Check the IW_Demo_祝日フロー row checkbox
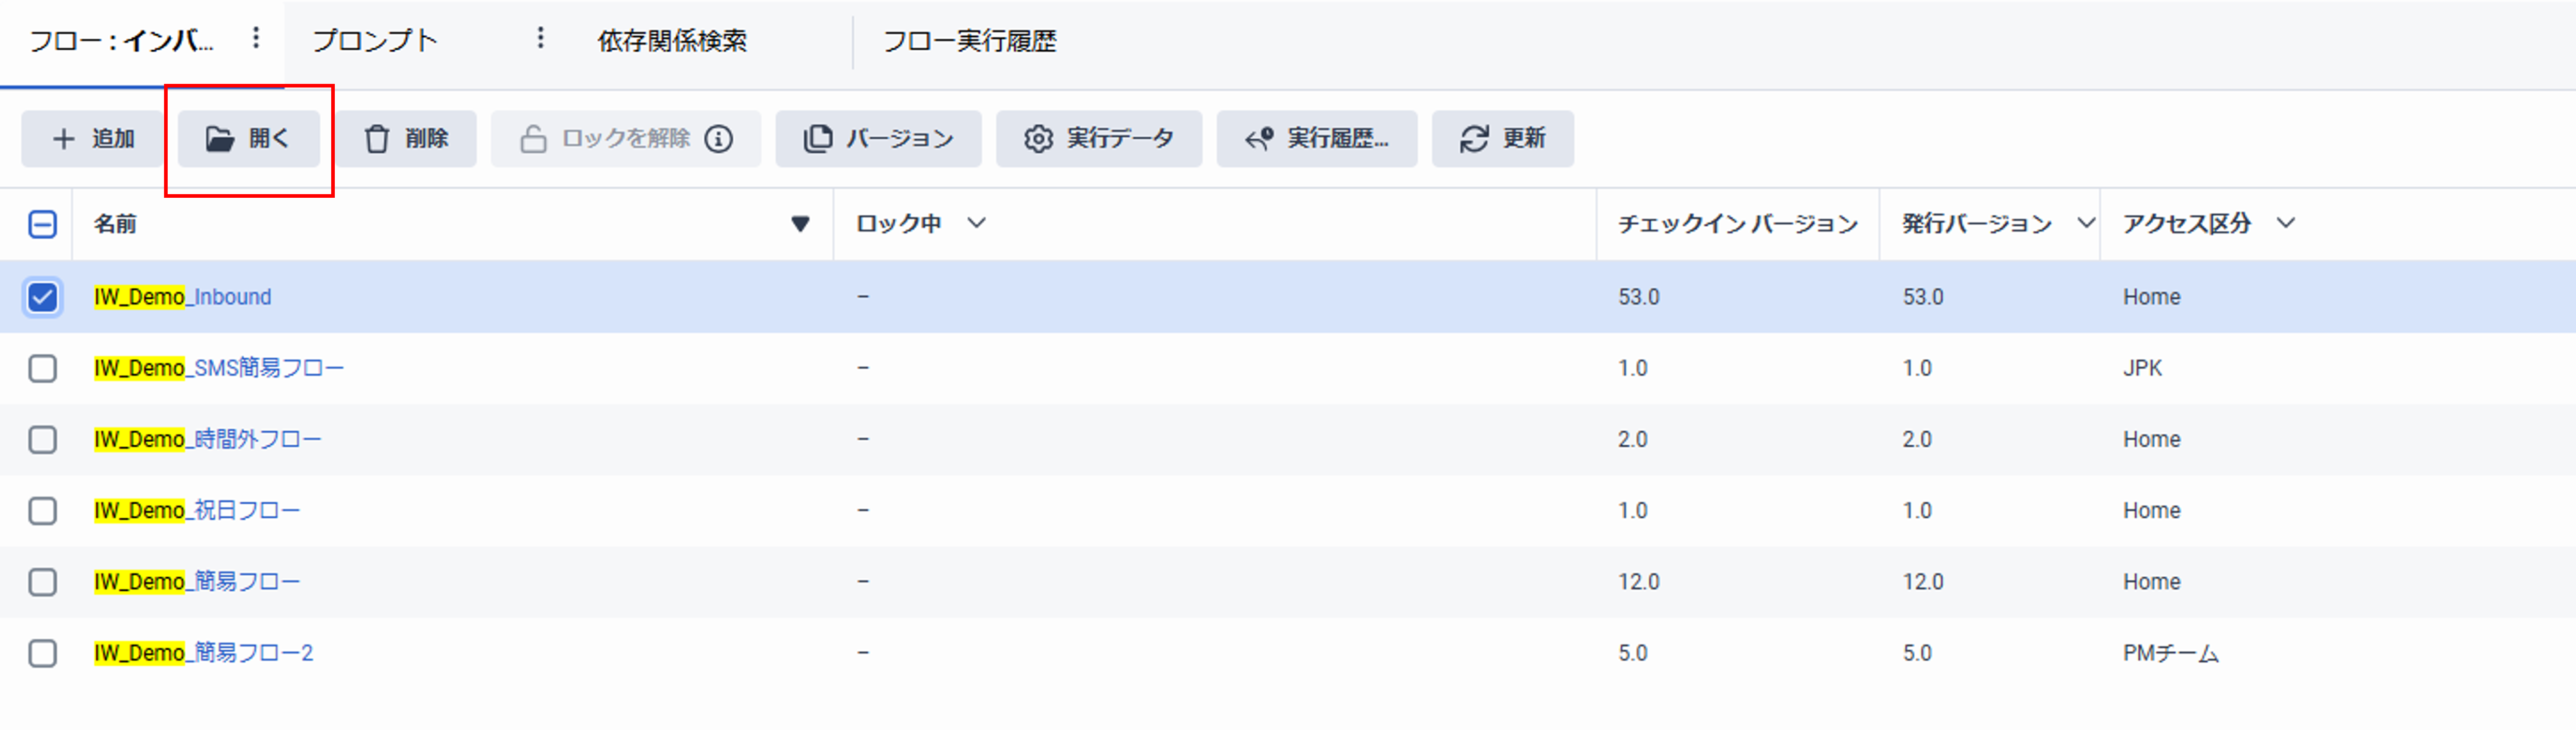This screenshot has width=2576, height=730. (x=42, y=511)
